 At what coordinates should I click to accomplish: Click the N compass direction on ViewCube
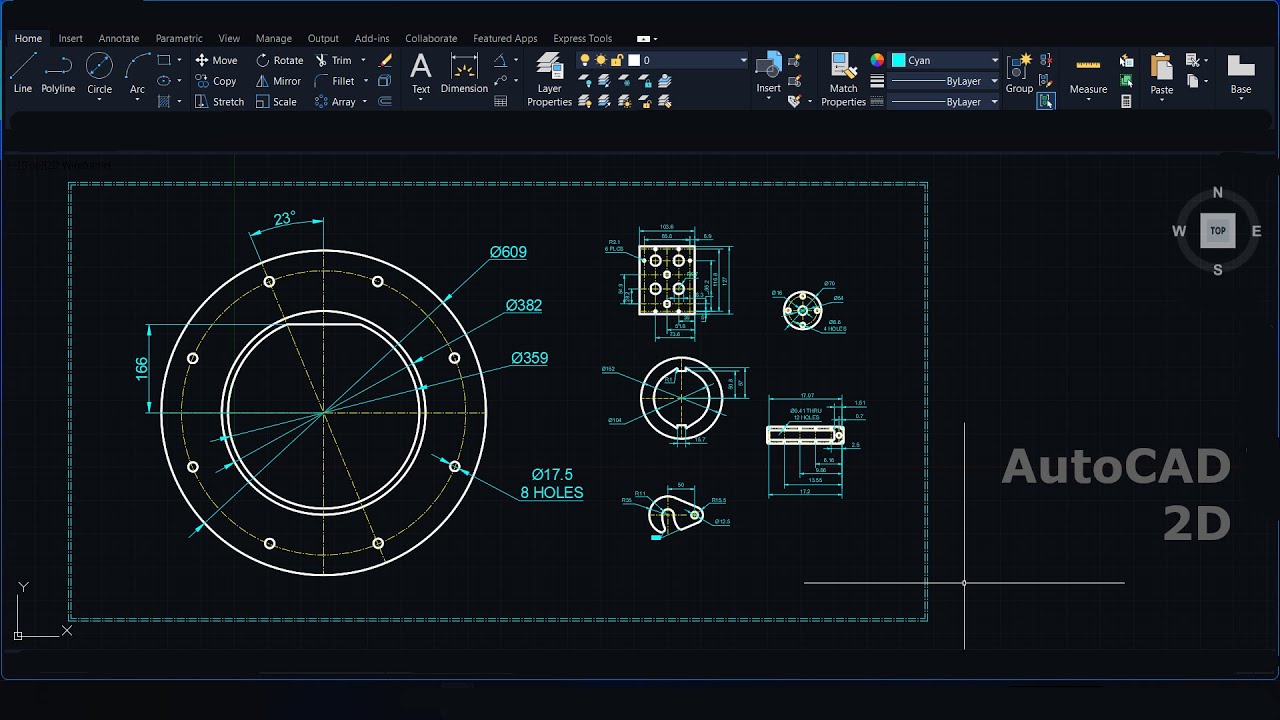tap(1217, 193)
